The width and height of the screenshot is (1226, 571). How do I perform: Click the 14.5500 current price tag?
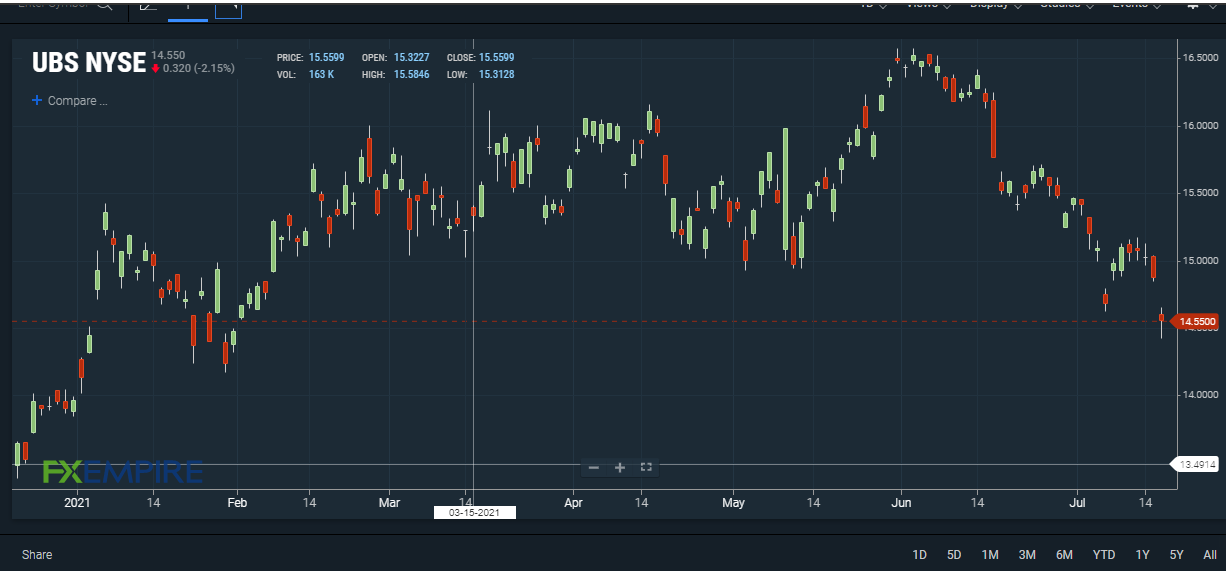point(1193,322)
